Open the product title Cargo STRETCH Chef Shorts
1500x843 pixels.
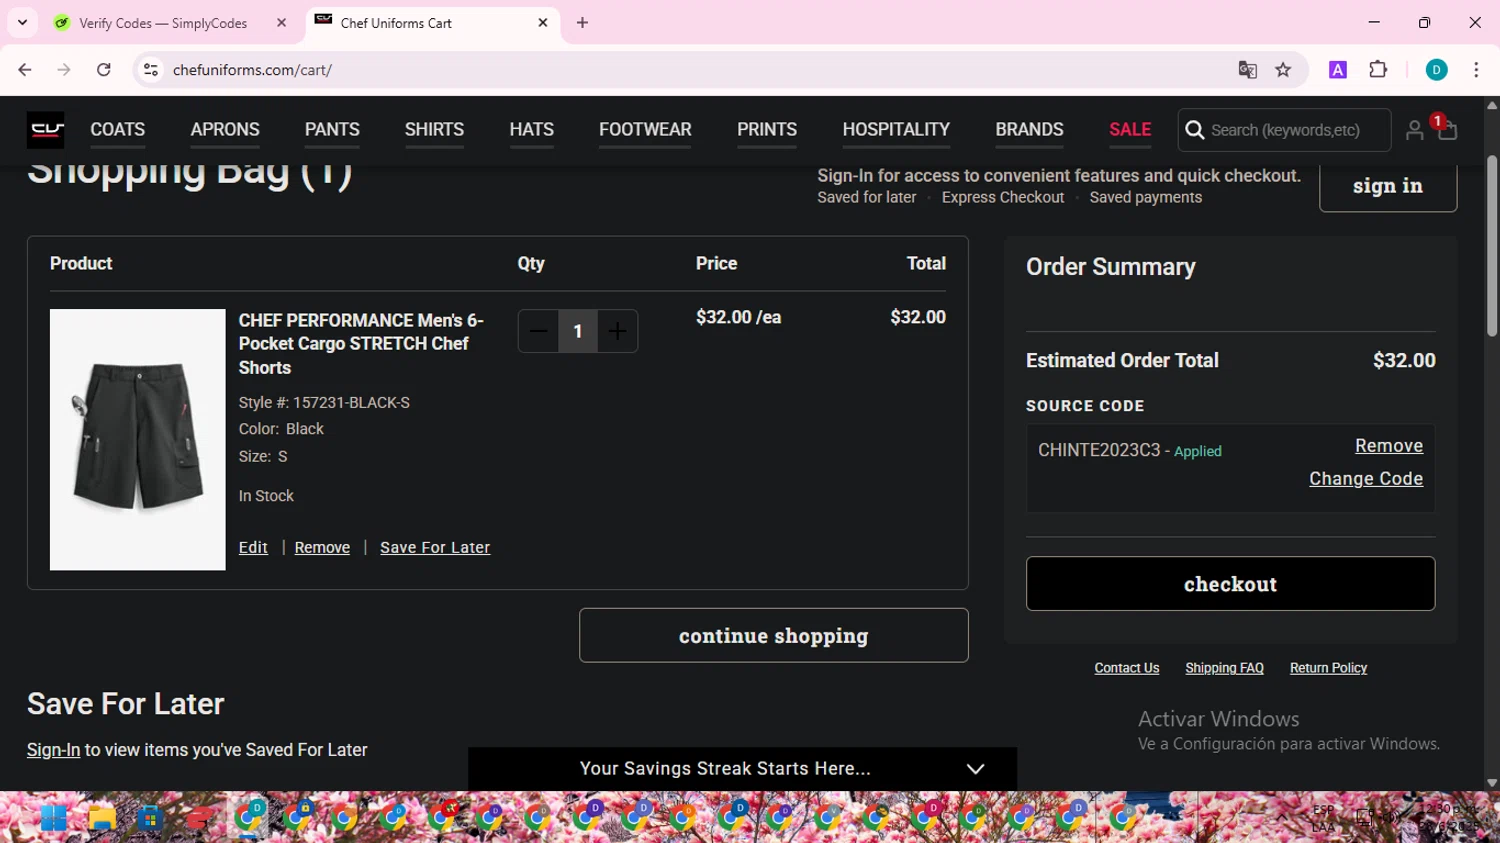tap(361, 344)
